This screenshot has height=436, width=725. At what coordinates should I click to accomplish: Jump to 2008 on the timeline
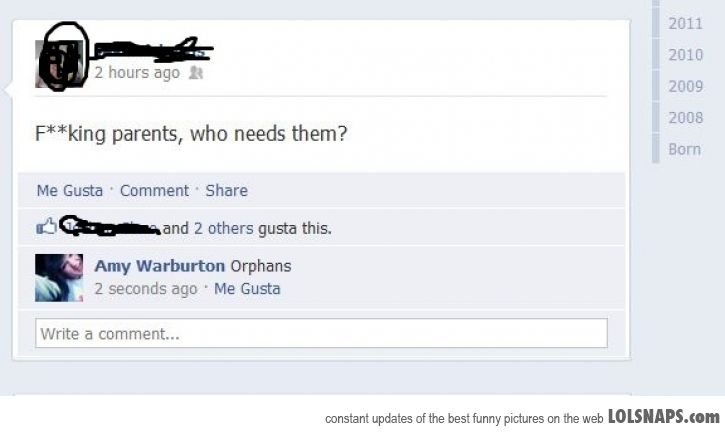click(x=685, y=118)
